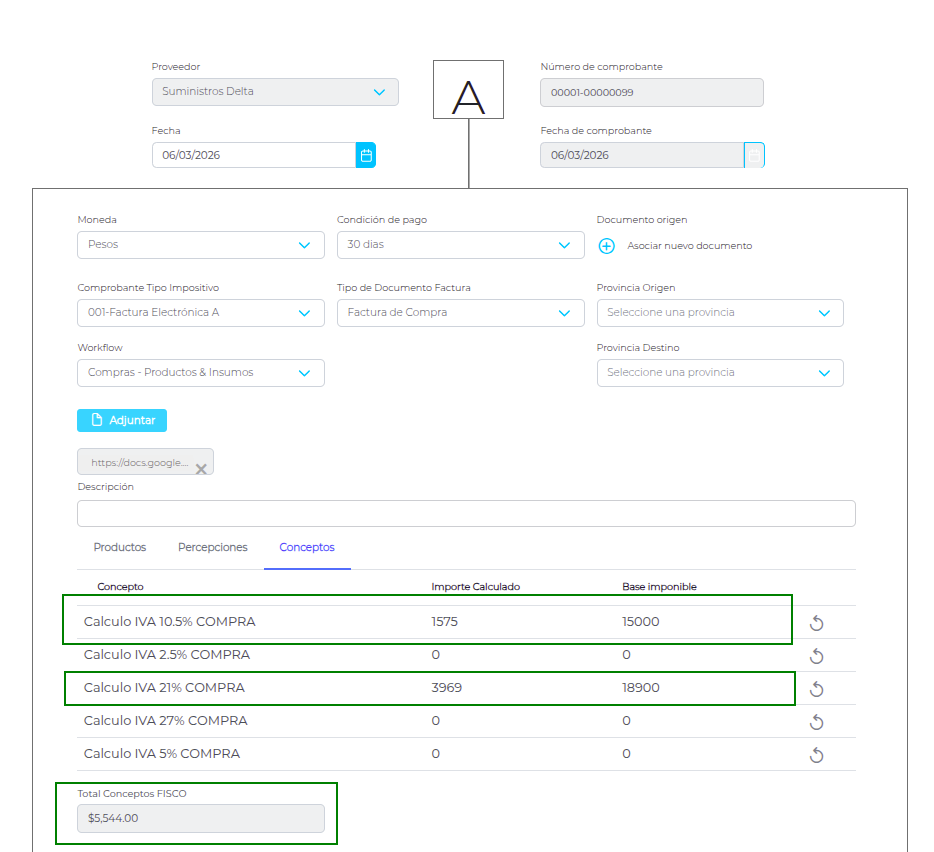Image resolution: width=934 pixels, height=852 pixels.
Task: Click the Adjuntar button
Action: point(122,420)
